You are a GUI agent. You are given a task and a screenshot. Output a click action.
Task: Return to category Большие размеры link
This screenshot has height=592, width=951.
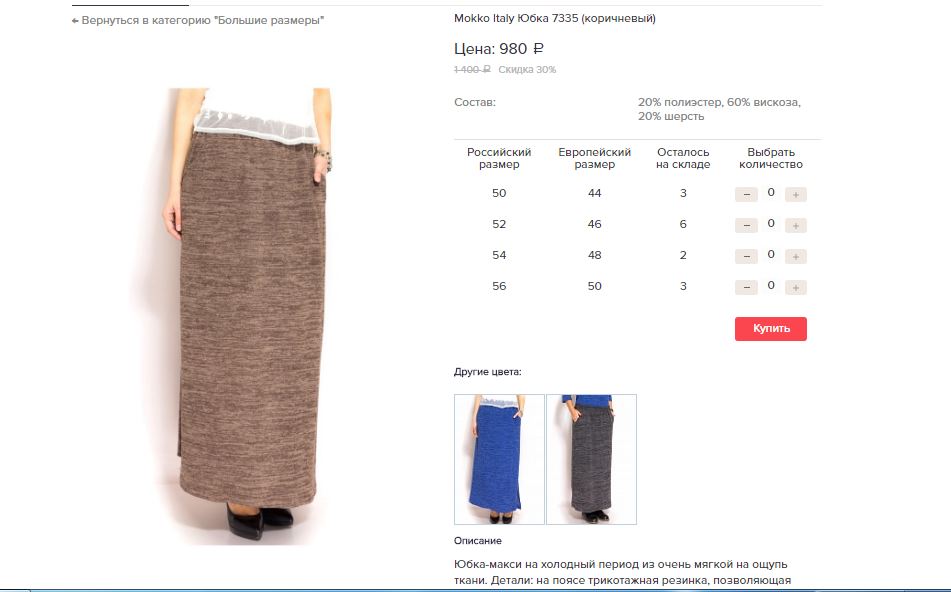(198, 20)
